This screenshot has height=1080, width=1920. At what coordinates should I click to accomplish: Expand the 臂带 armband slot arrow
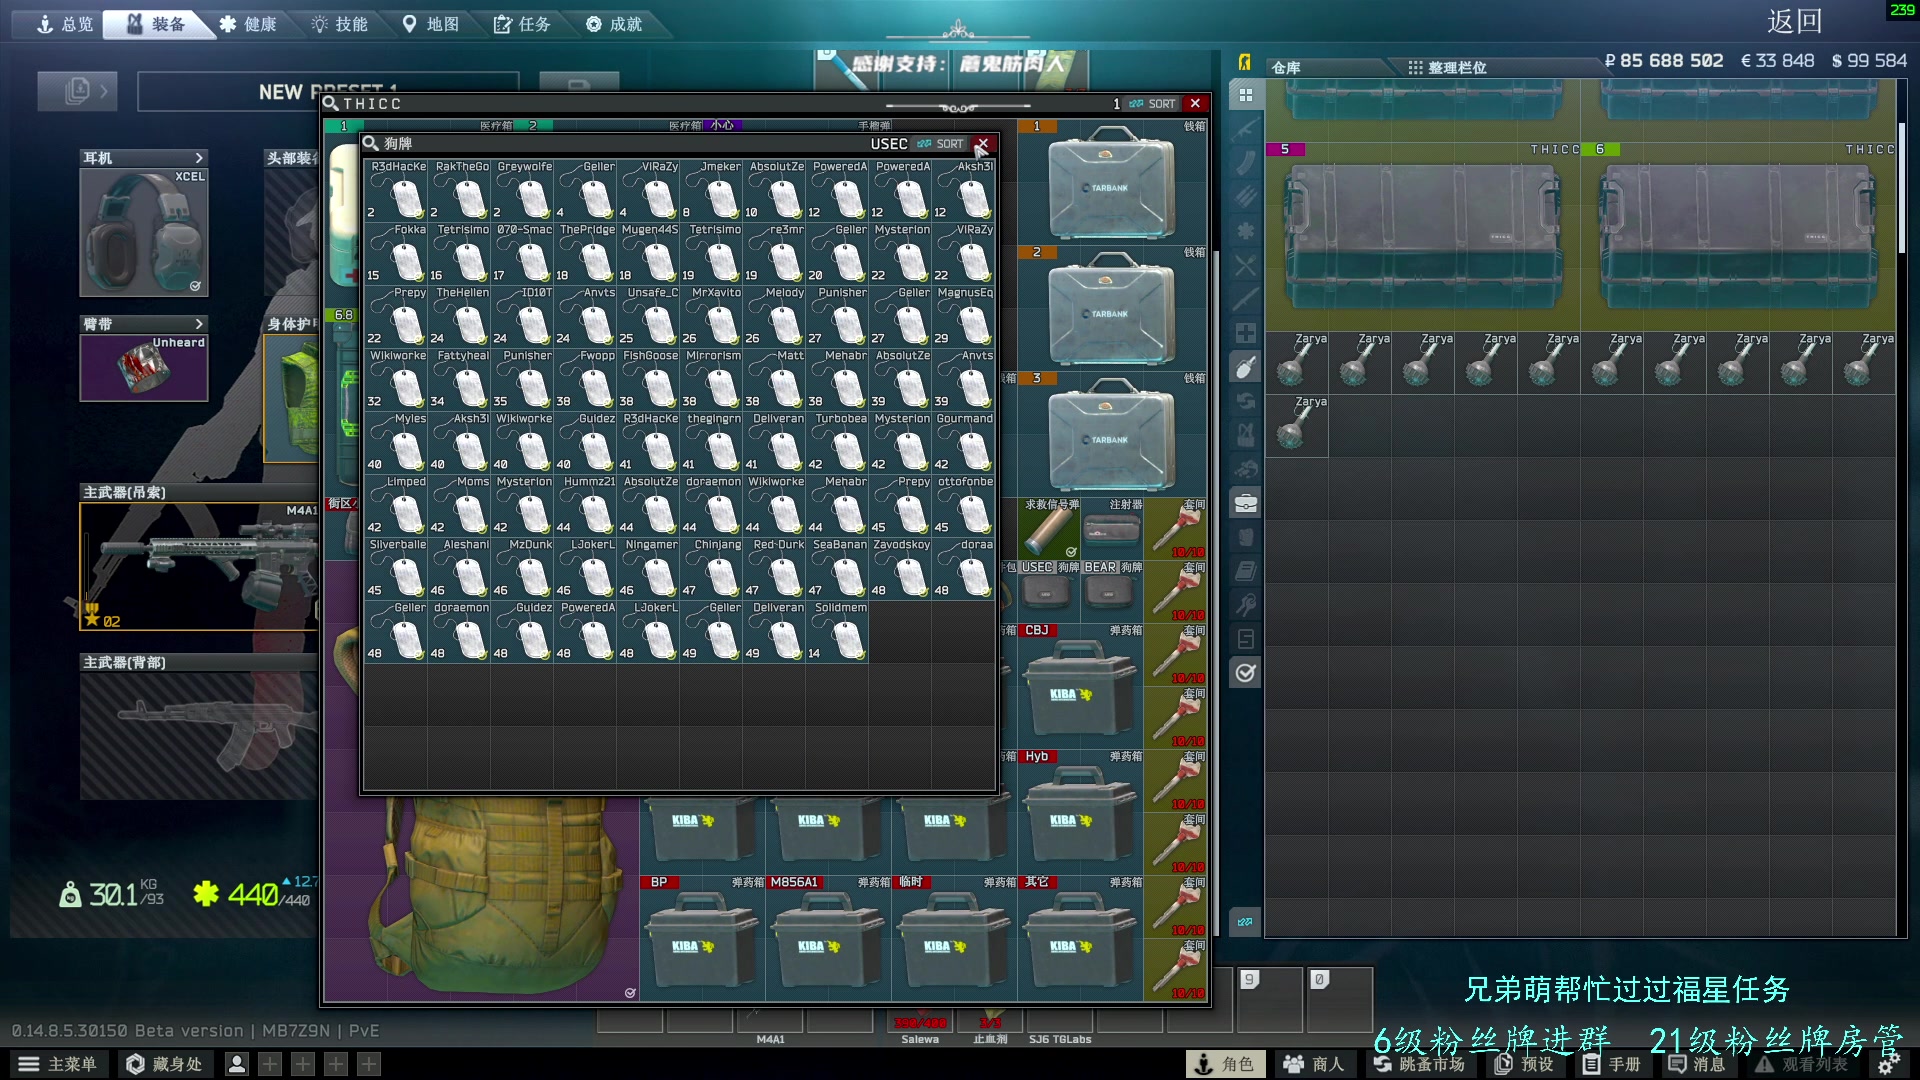(199, 324)
